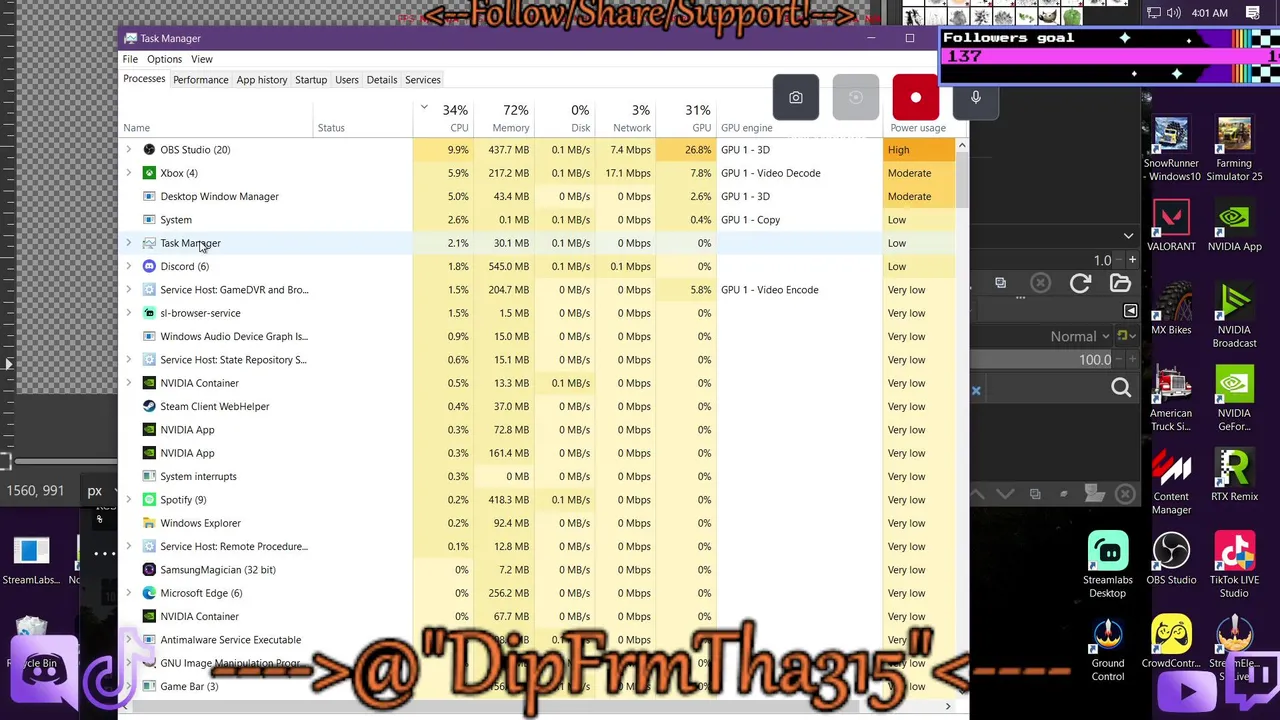Expand the Xbox (4) process group
The image size is (1280, 720).
click(x=128, y=173)
